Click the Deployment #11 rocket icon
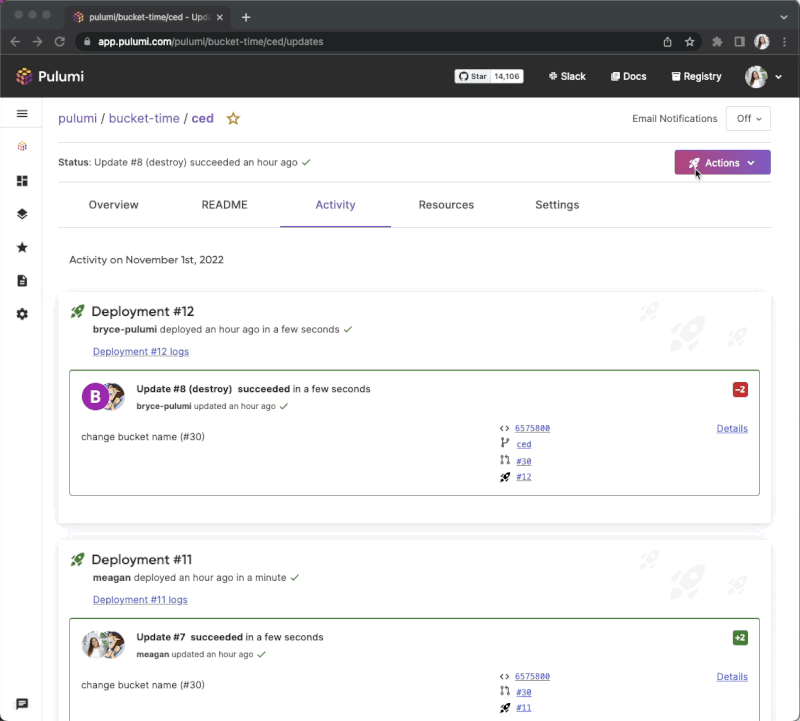The image size is (800, 721). pyautogui.click(x=77, y=560)
